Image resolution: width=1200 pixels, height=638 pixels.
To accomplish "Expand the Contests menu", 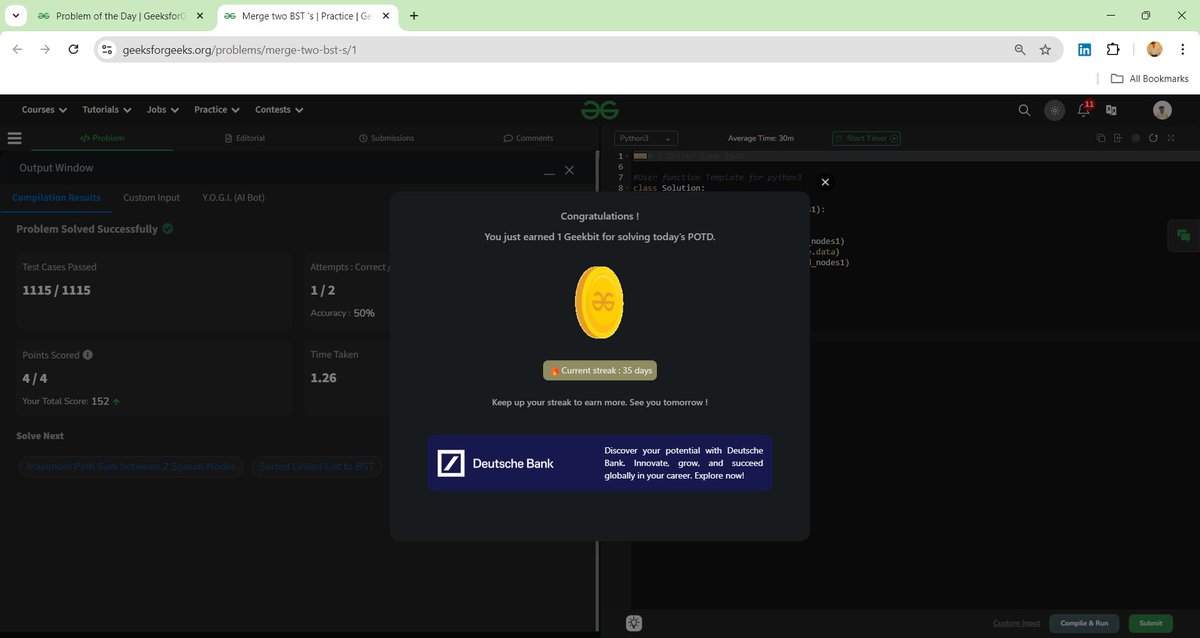I will click(279, 110).
